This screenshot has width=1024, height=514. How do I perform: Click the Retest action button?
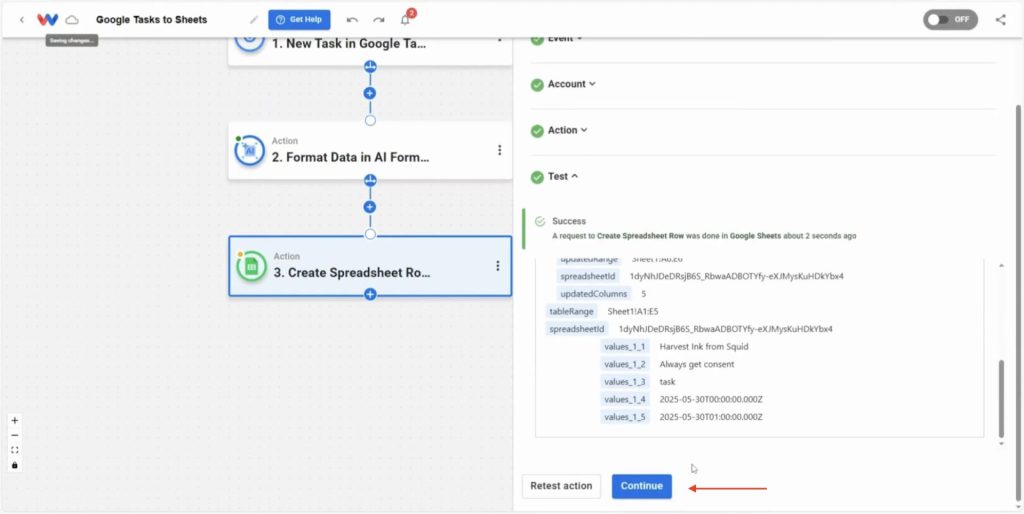(561, 486)
